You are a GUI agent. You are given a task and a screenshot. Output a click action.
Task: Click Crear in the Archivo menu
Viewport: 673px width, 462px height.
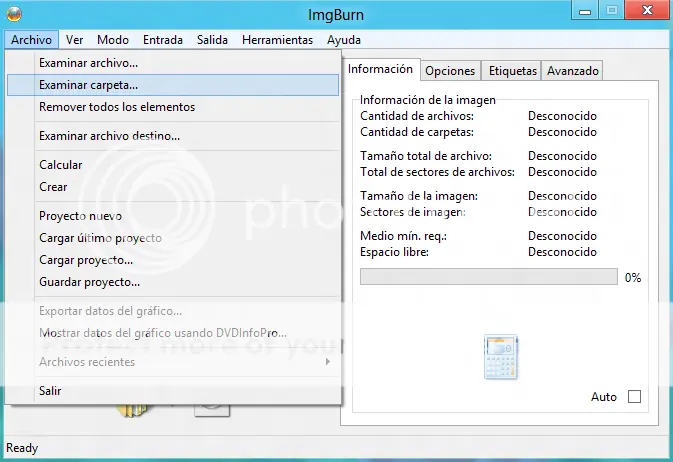click(173, 187)
